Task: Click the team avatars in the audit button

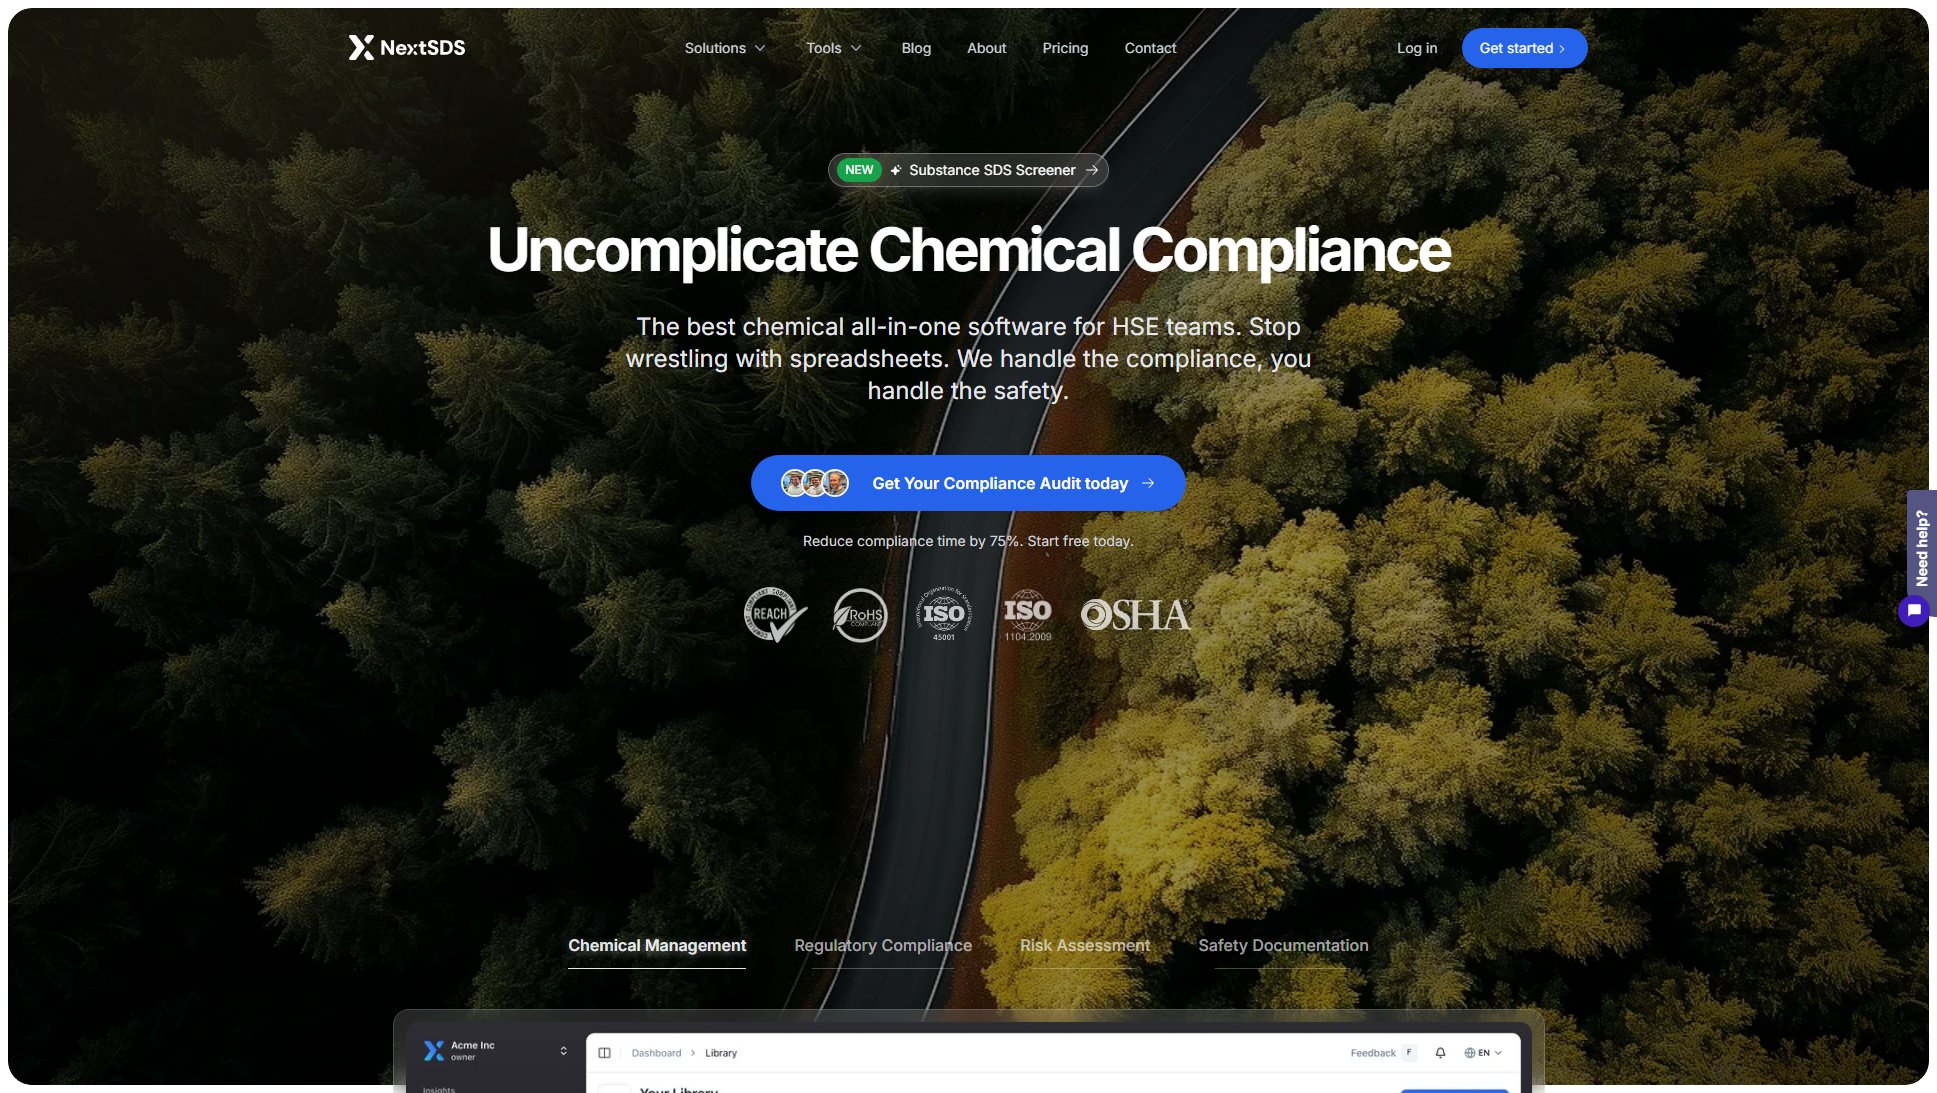Action: 814,483
